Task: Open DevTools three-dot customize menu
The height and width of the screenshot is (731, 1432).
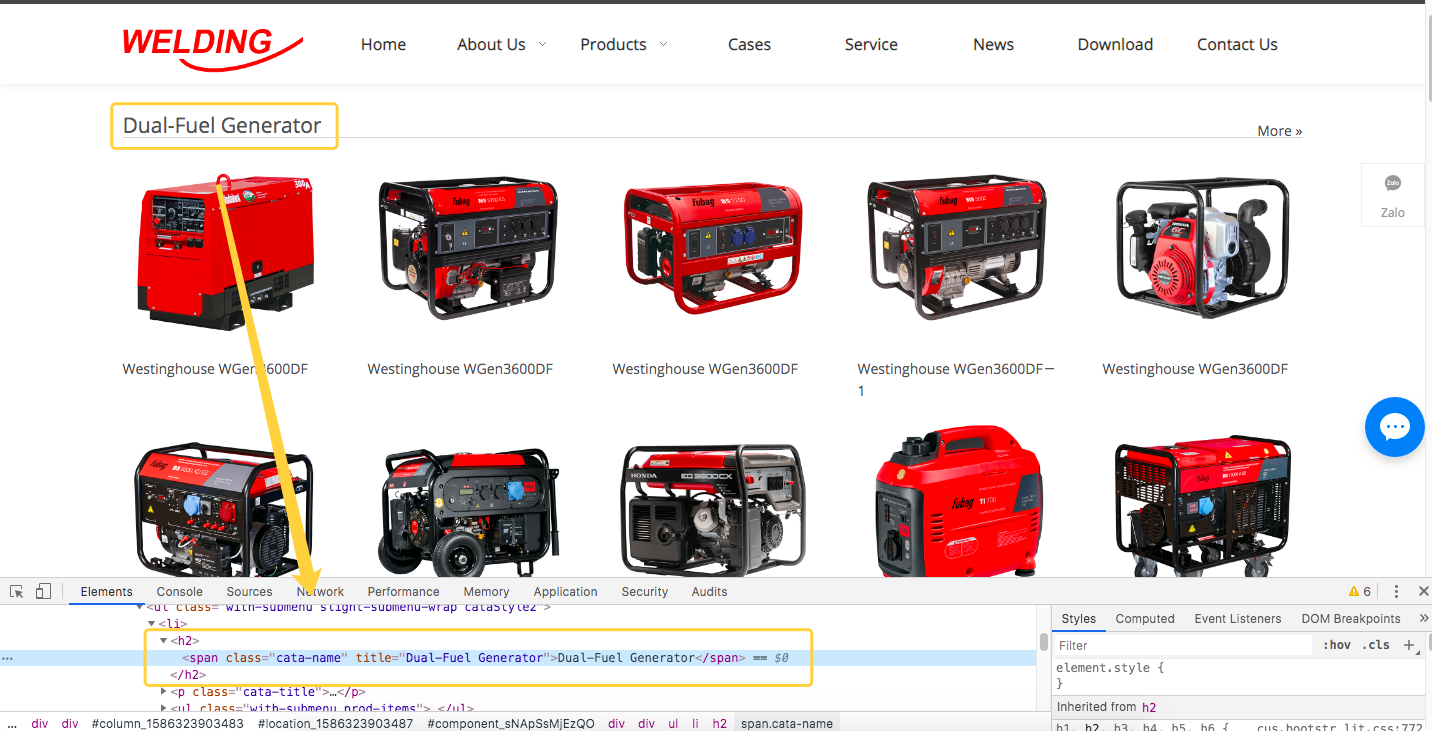Action: (x=1396, y=591)
